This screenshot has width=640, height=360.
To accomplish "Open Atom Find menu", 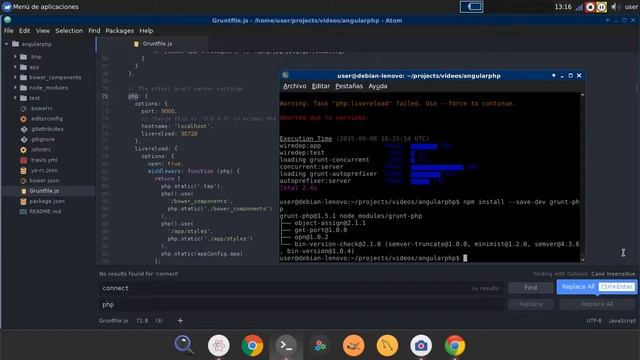I will [94, 31].
